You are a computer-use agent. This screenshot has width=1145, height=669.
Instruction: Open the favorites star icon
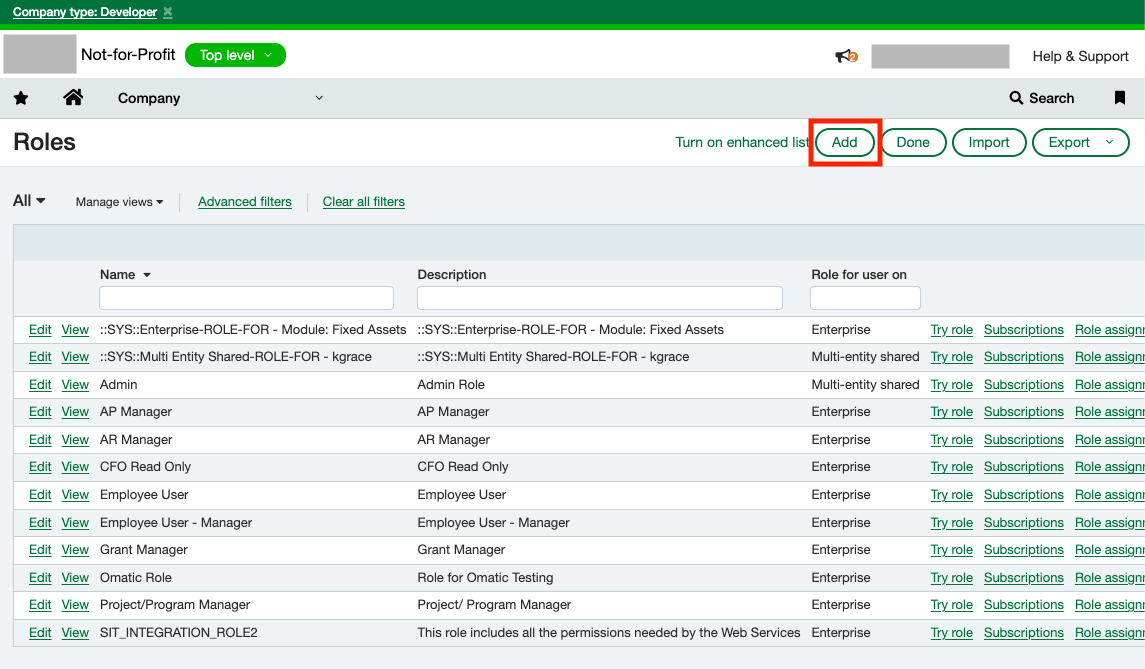(21, 98)
